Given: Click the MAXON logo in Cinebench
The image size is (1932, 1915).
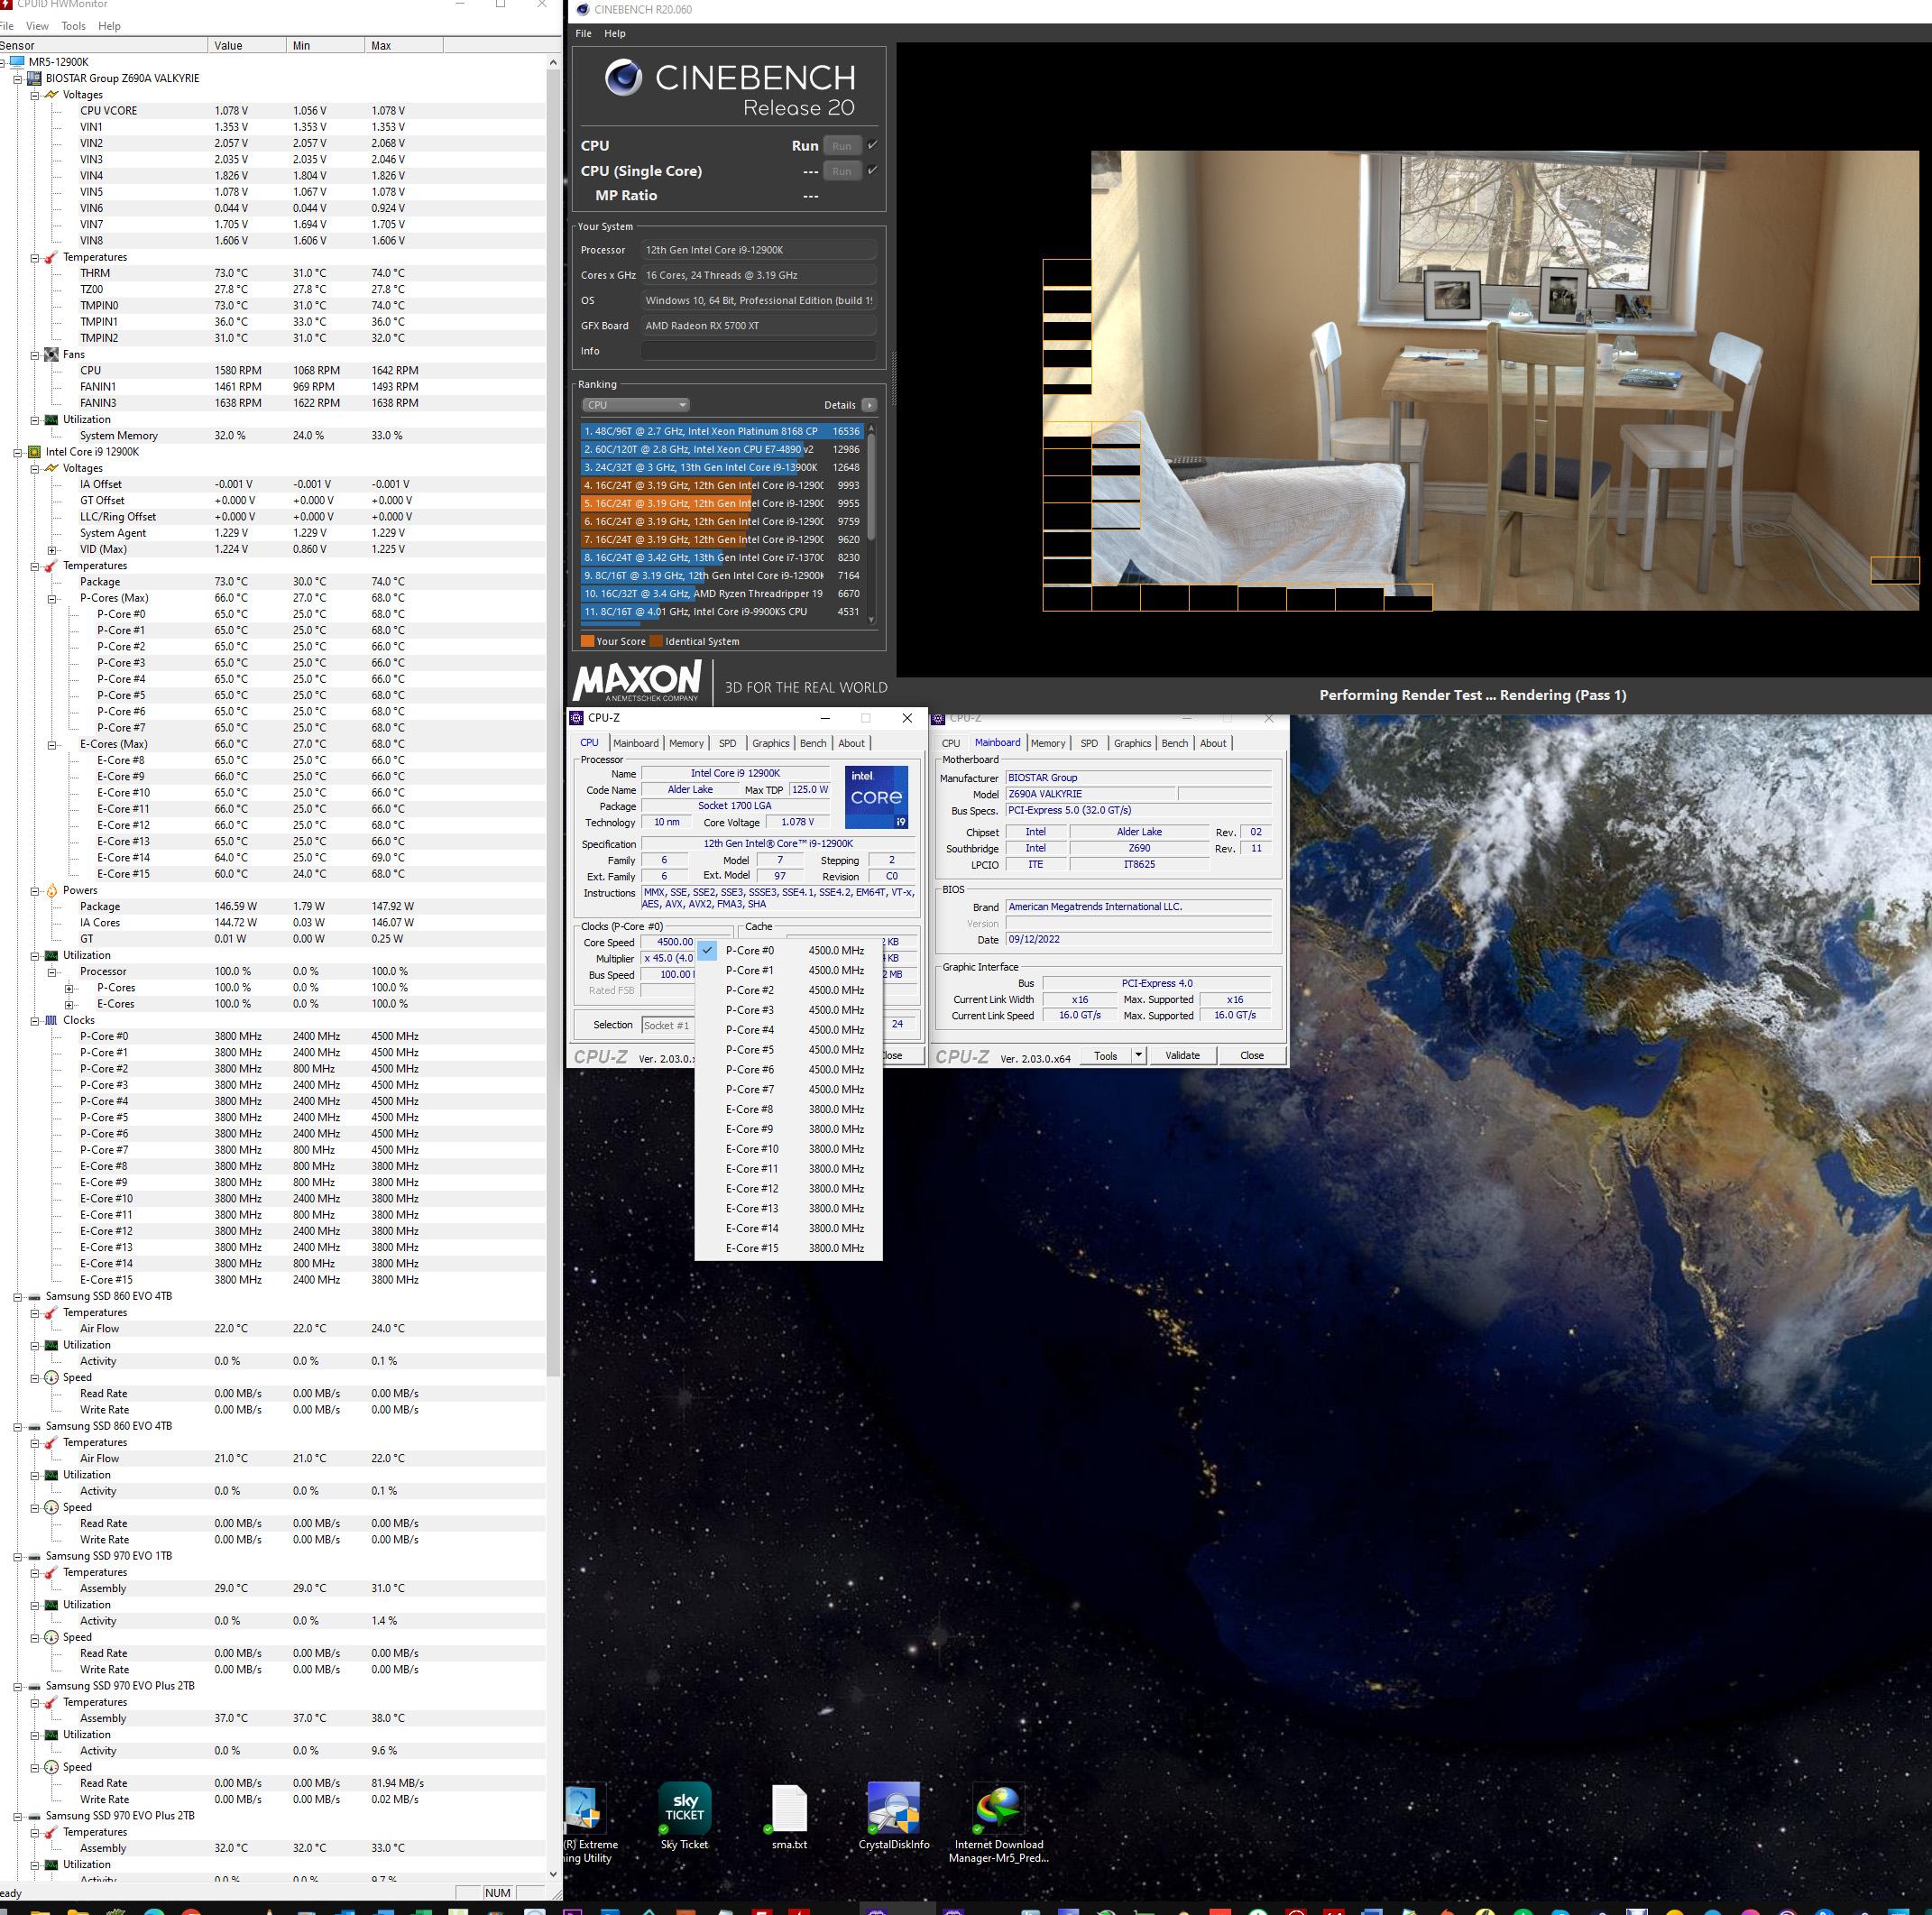Looking at the screenshot, I should click(x=638, y=681).
